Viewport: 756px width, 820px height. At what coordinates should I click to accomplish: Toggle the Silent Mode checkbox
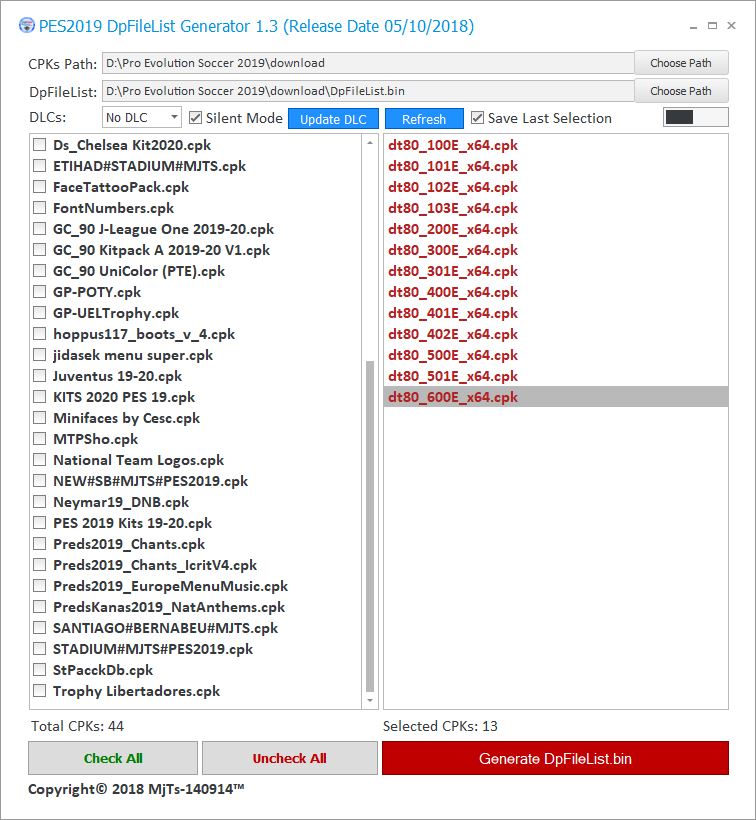[x=196, y=118]
